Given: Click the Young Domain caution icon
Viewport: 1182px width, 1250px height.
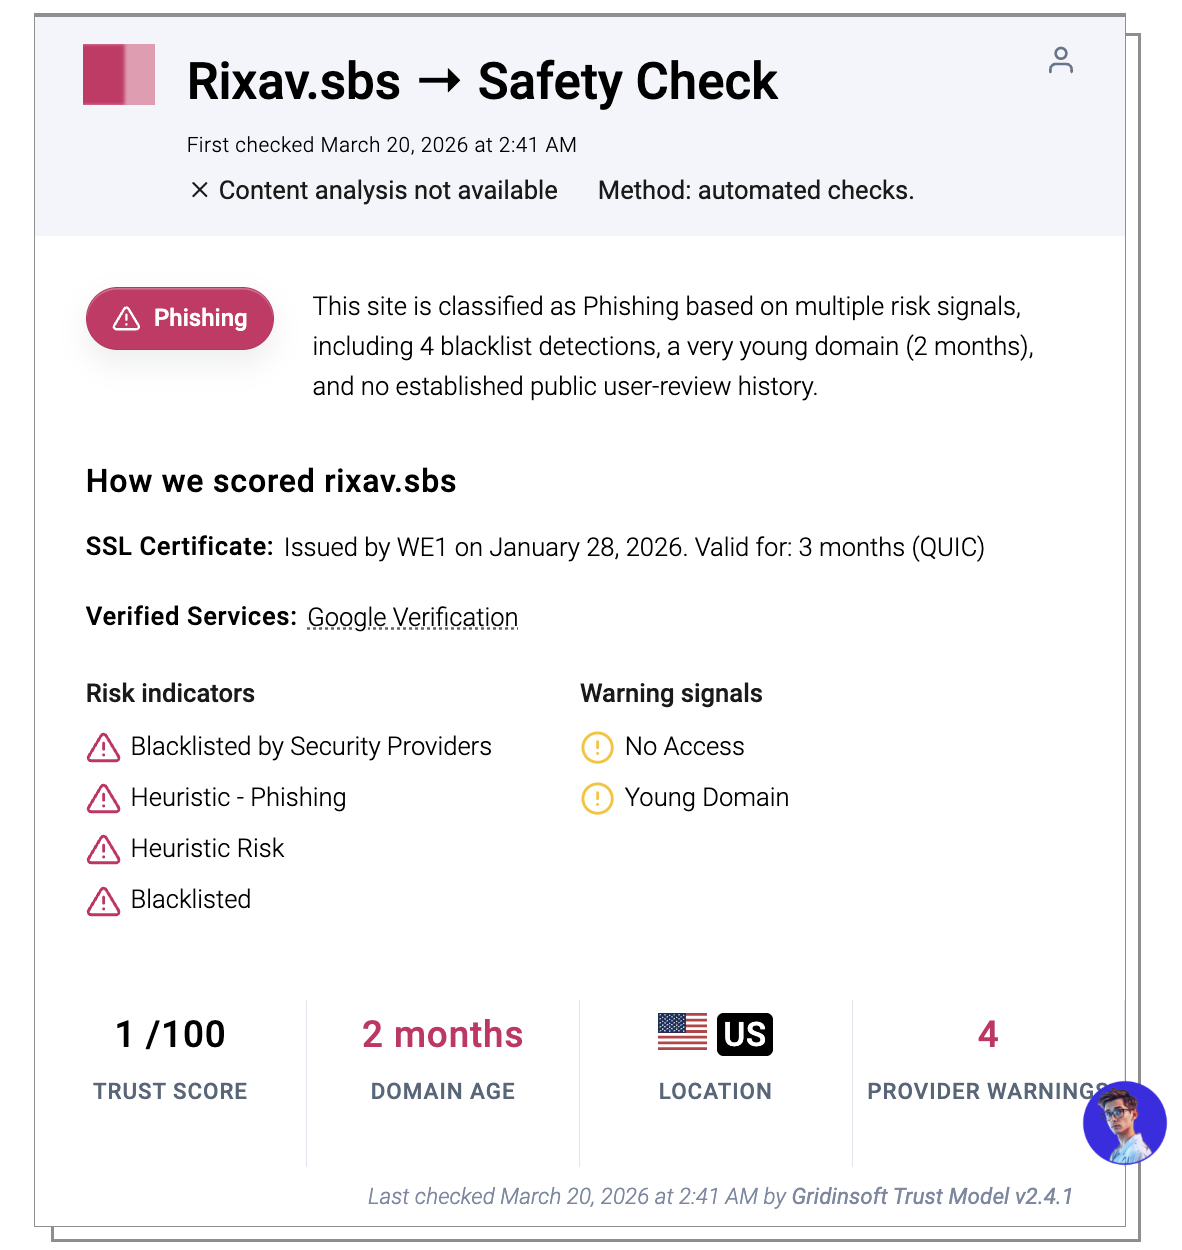Looking at the screenshot, I should point(597,798).
